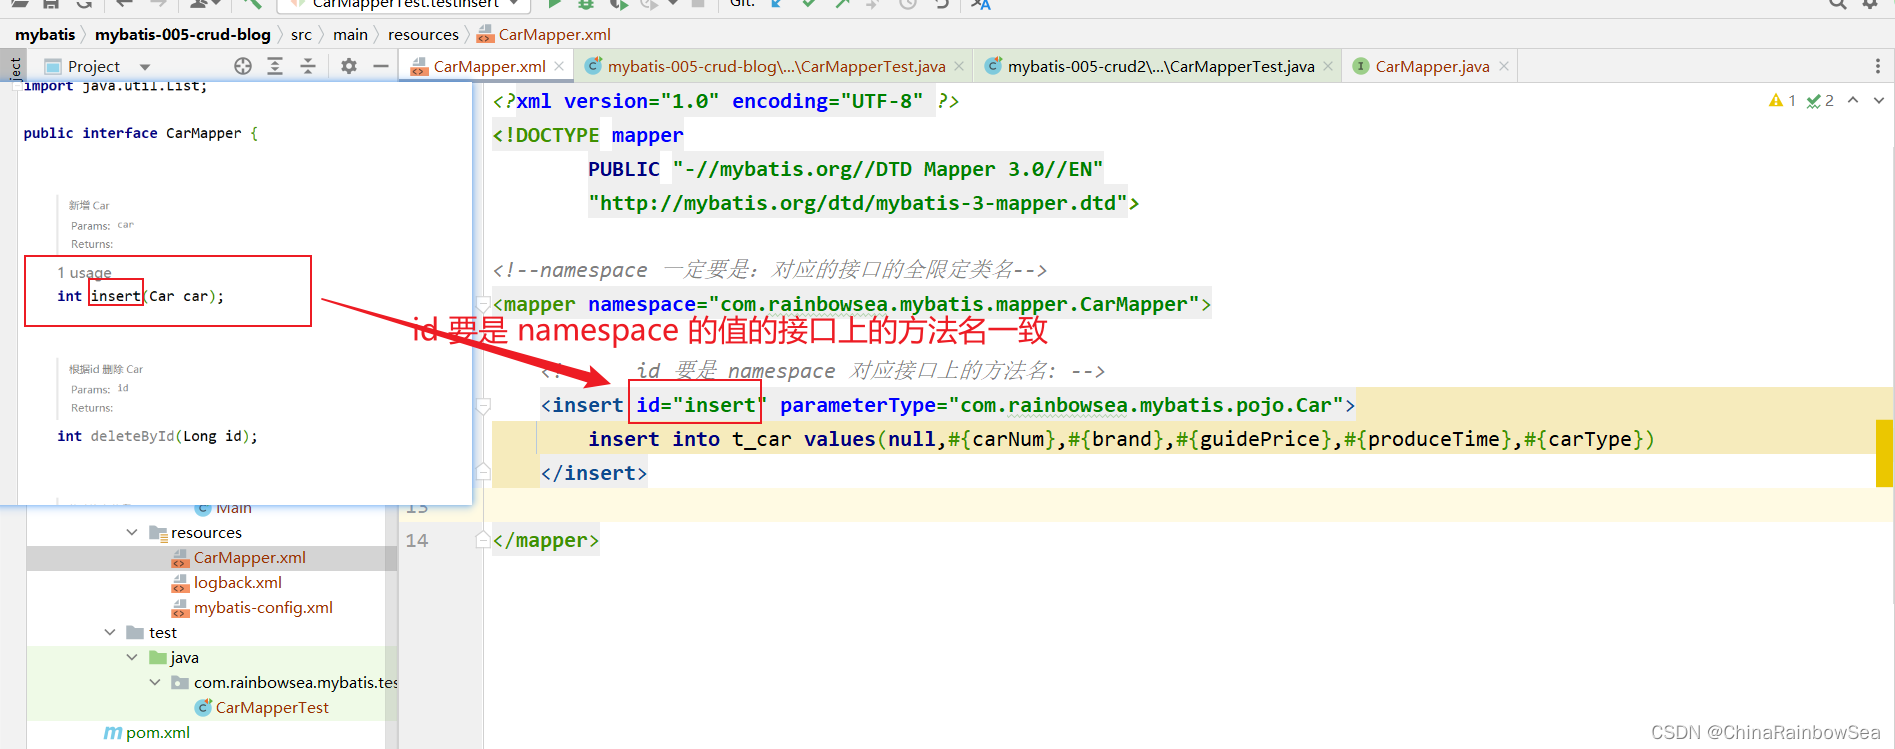This screenshot has width=1895, height=749.
Task: Select the com.rainbowsea.mybatis test package
Action: pos(295,682)
